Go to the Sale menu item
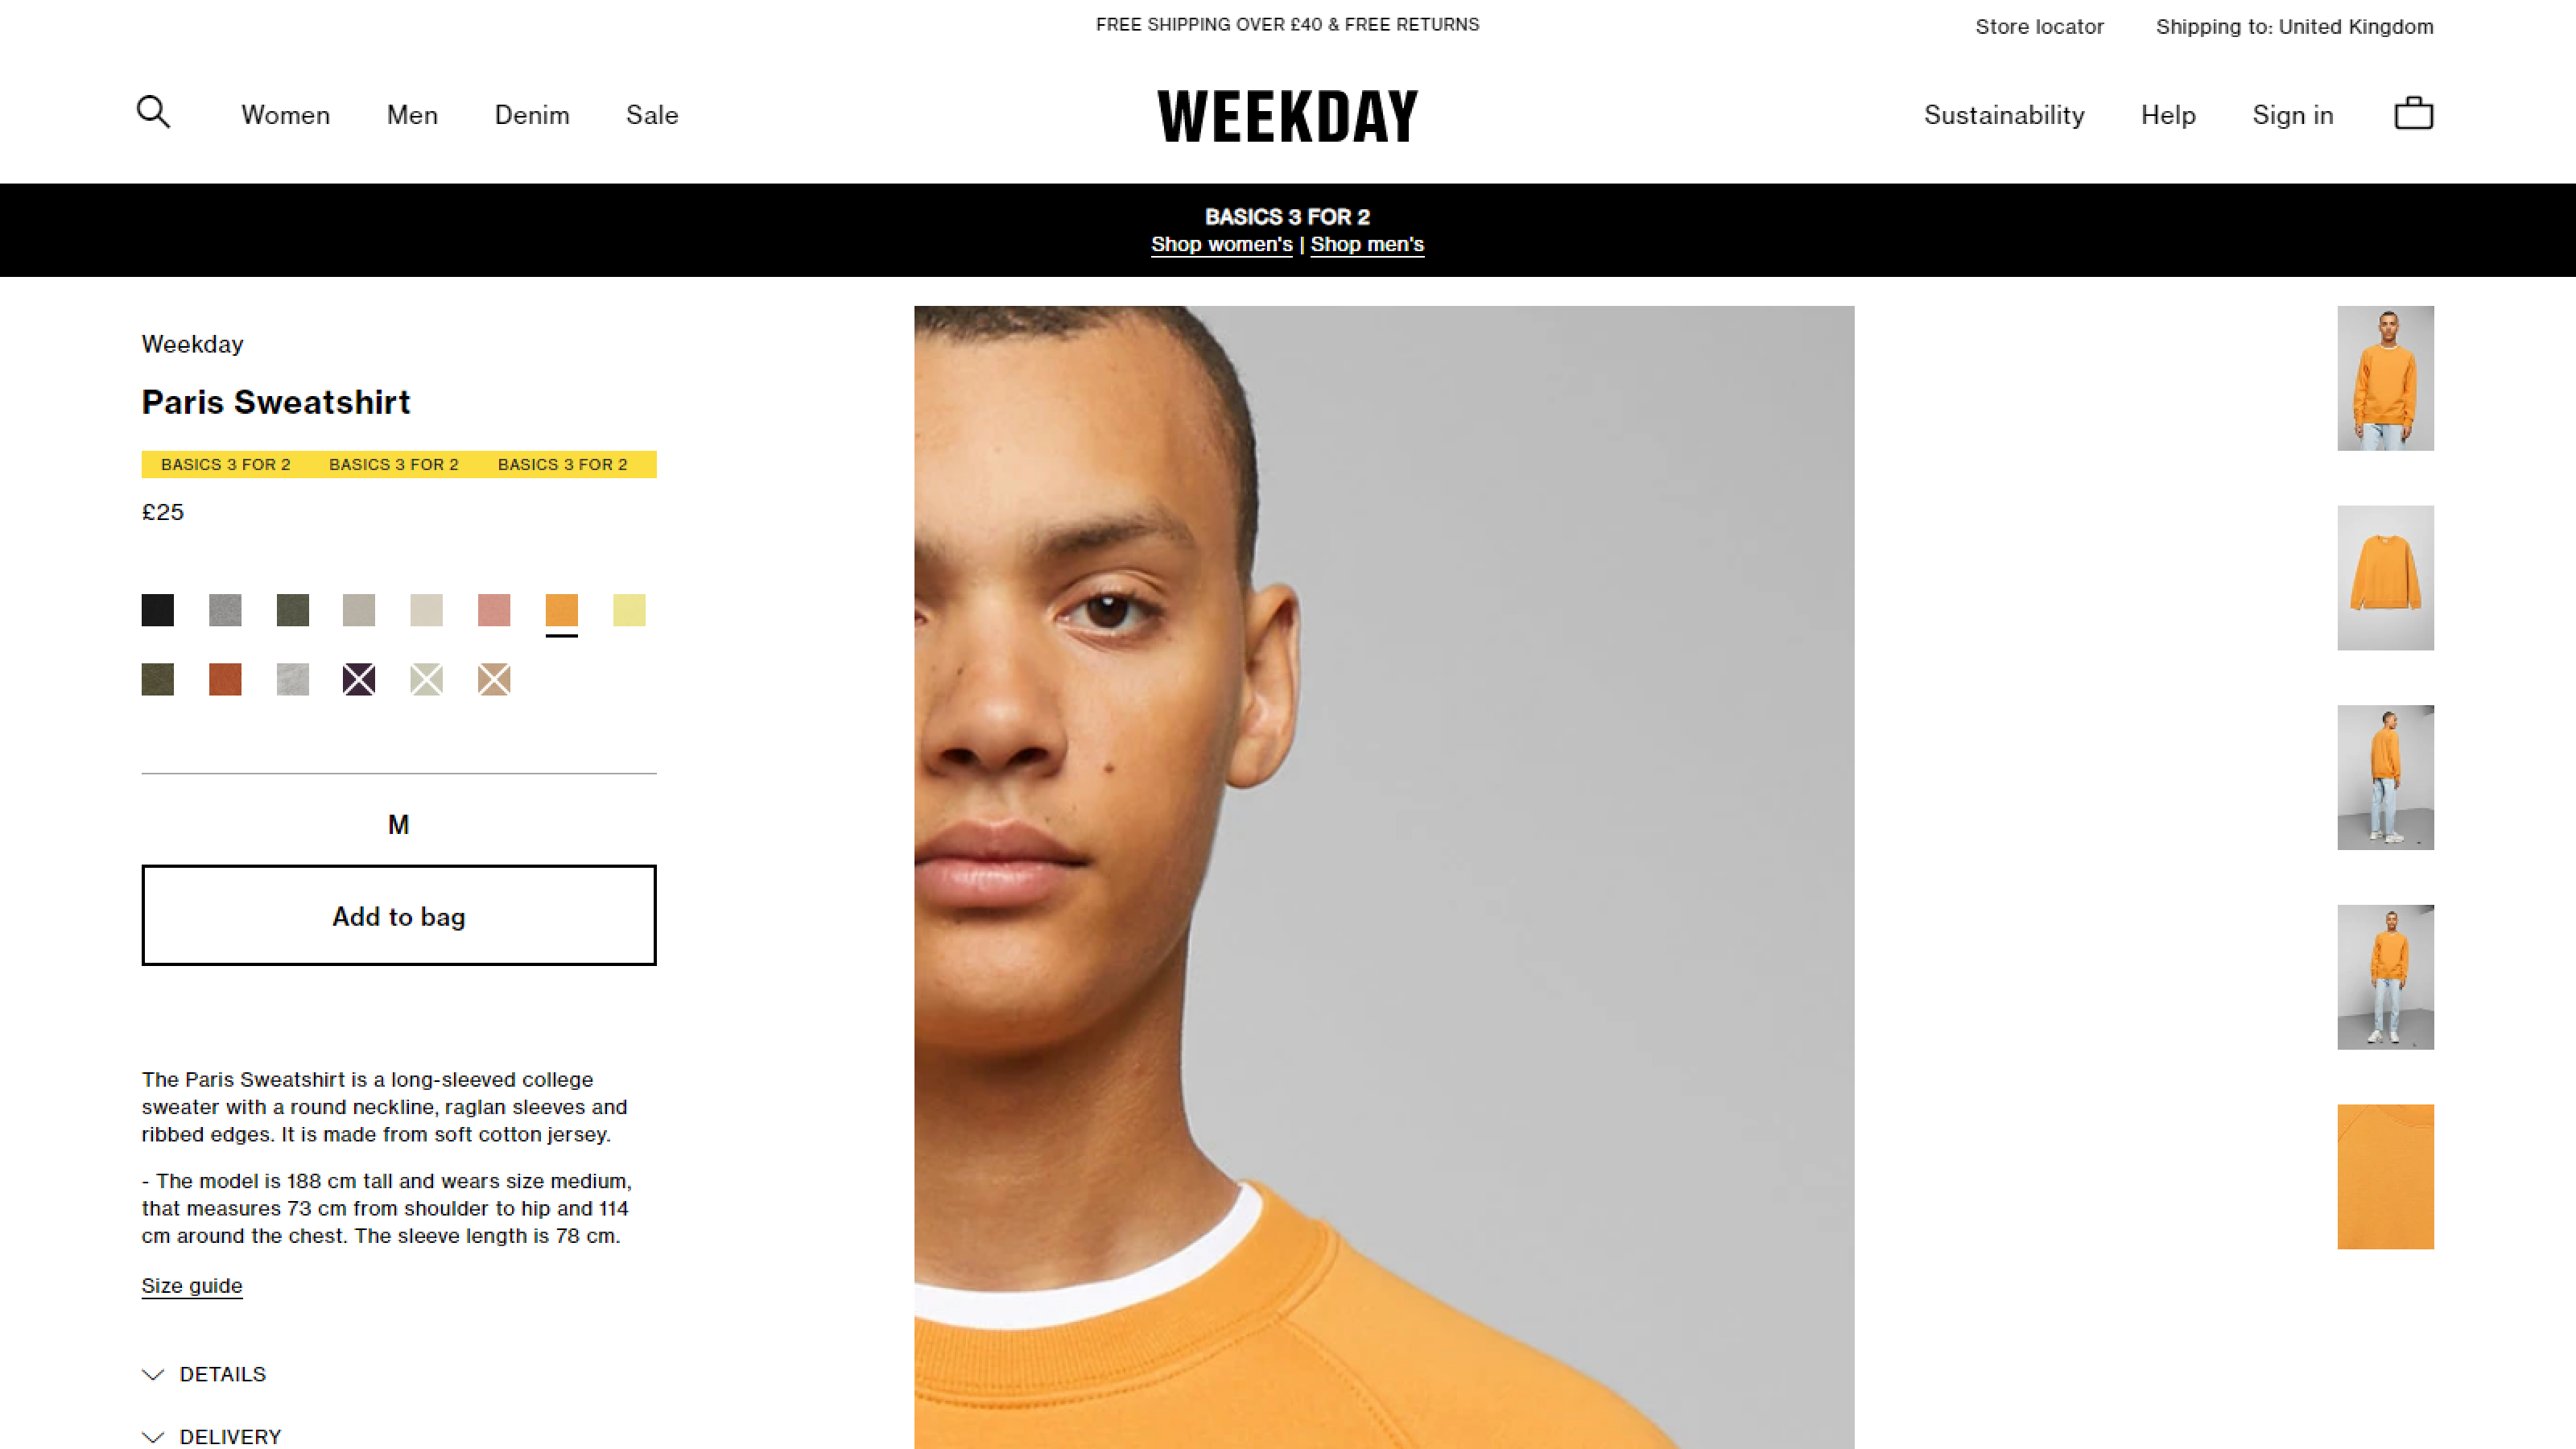Viewport: 2576px width, 1449px height. [x=652, y=115]
